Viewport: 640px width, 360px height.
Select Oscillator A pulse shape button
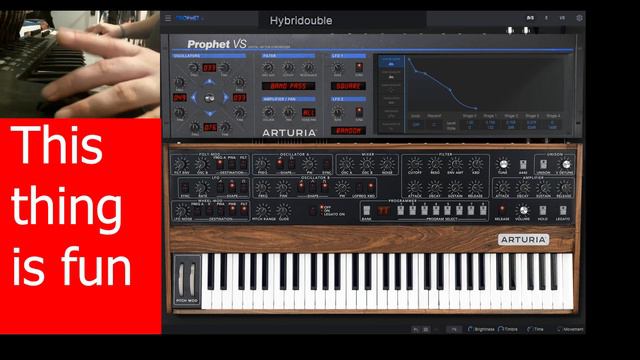click(x=292, y=164)
